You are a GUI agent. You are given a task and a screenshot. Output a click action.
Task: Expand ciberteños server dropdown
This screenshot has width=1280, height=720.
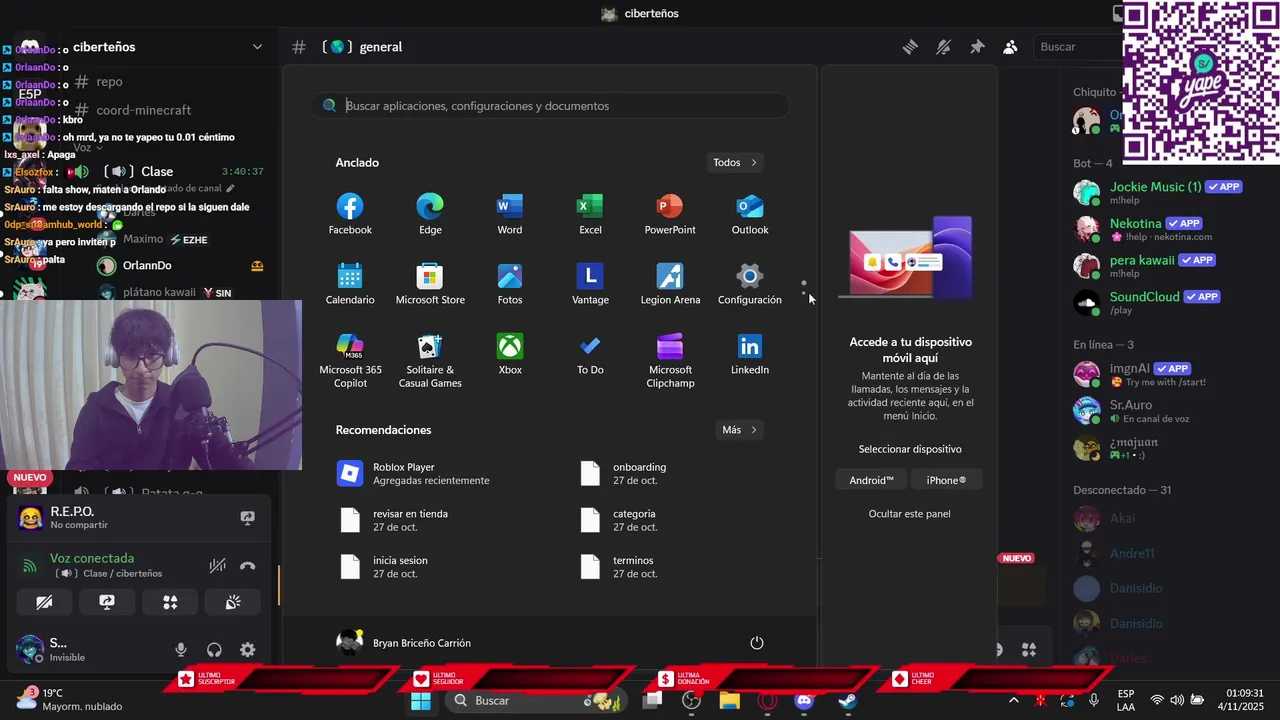click(x=257, y=47)
